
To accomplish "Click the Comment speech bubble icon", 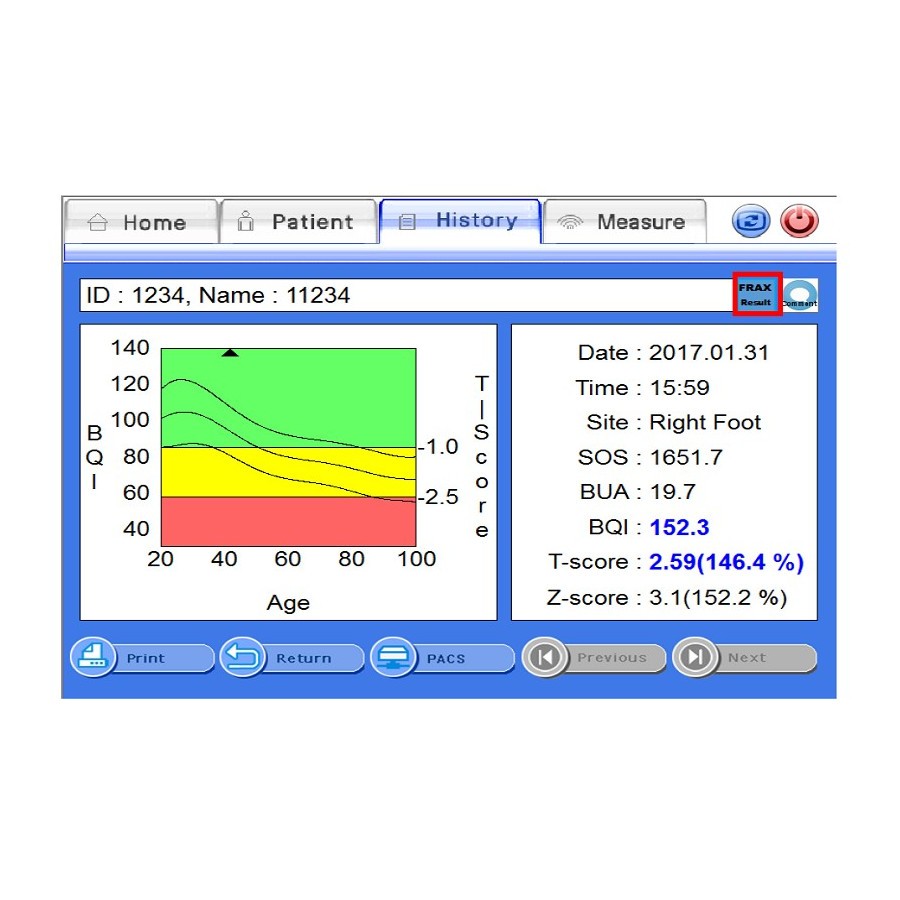I will point(800,295).
